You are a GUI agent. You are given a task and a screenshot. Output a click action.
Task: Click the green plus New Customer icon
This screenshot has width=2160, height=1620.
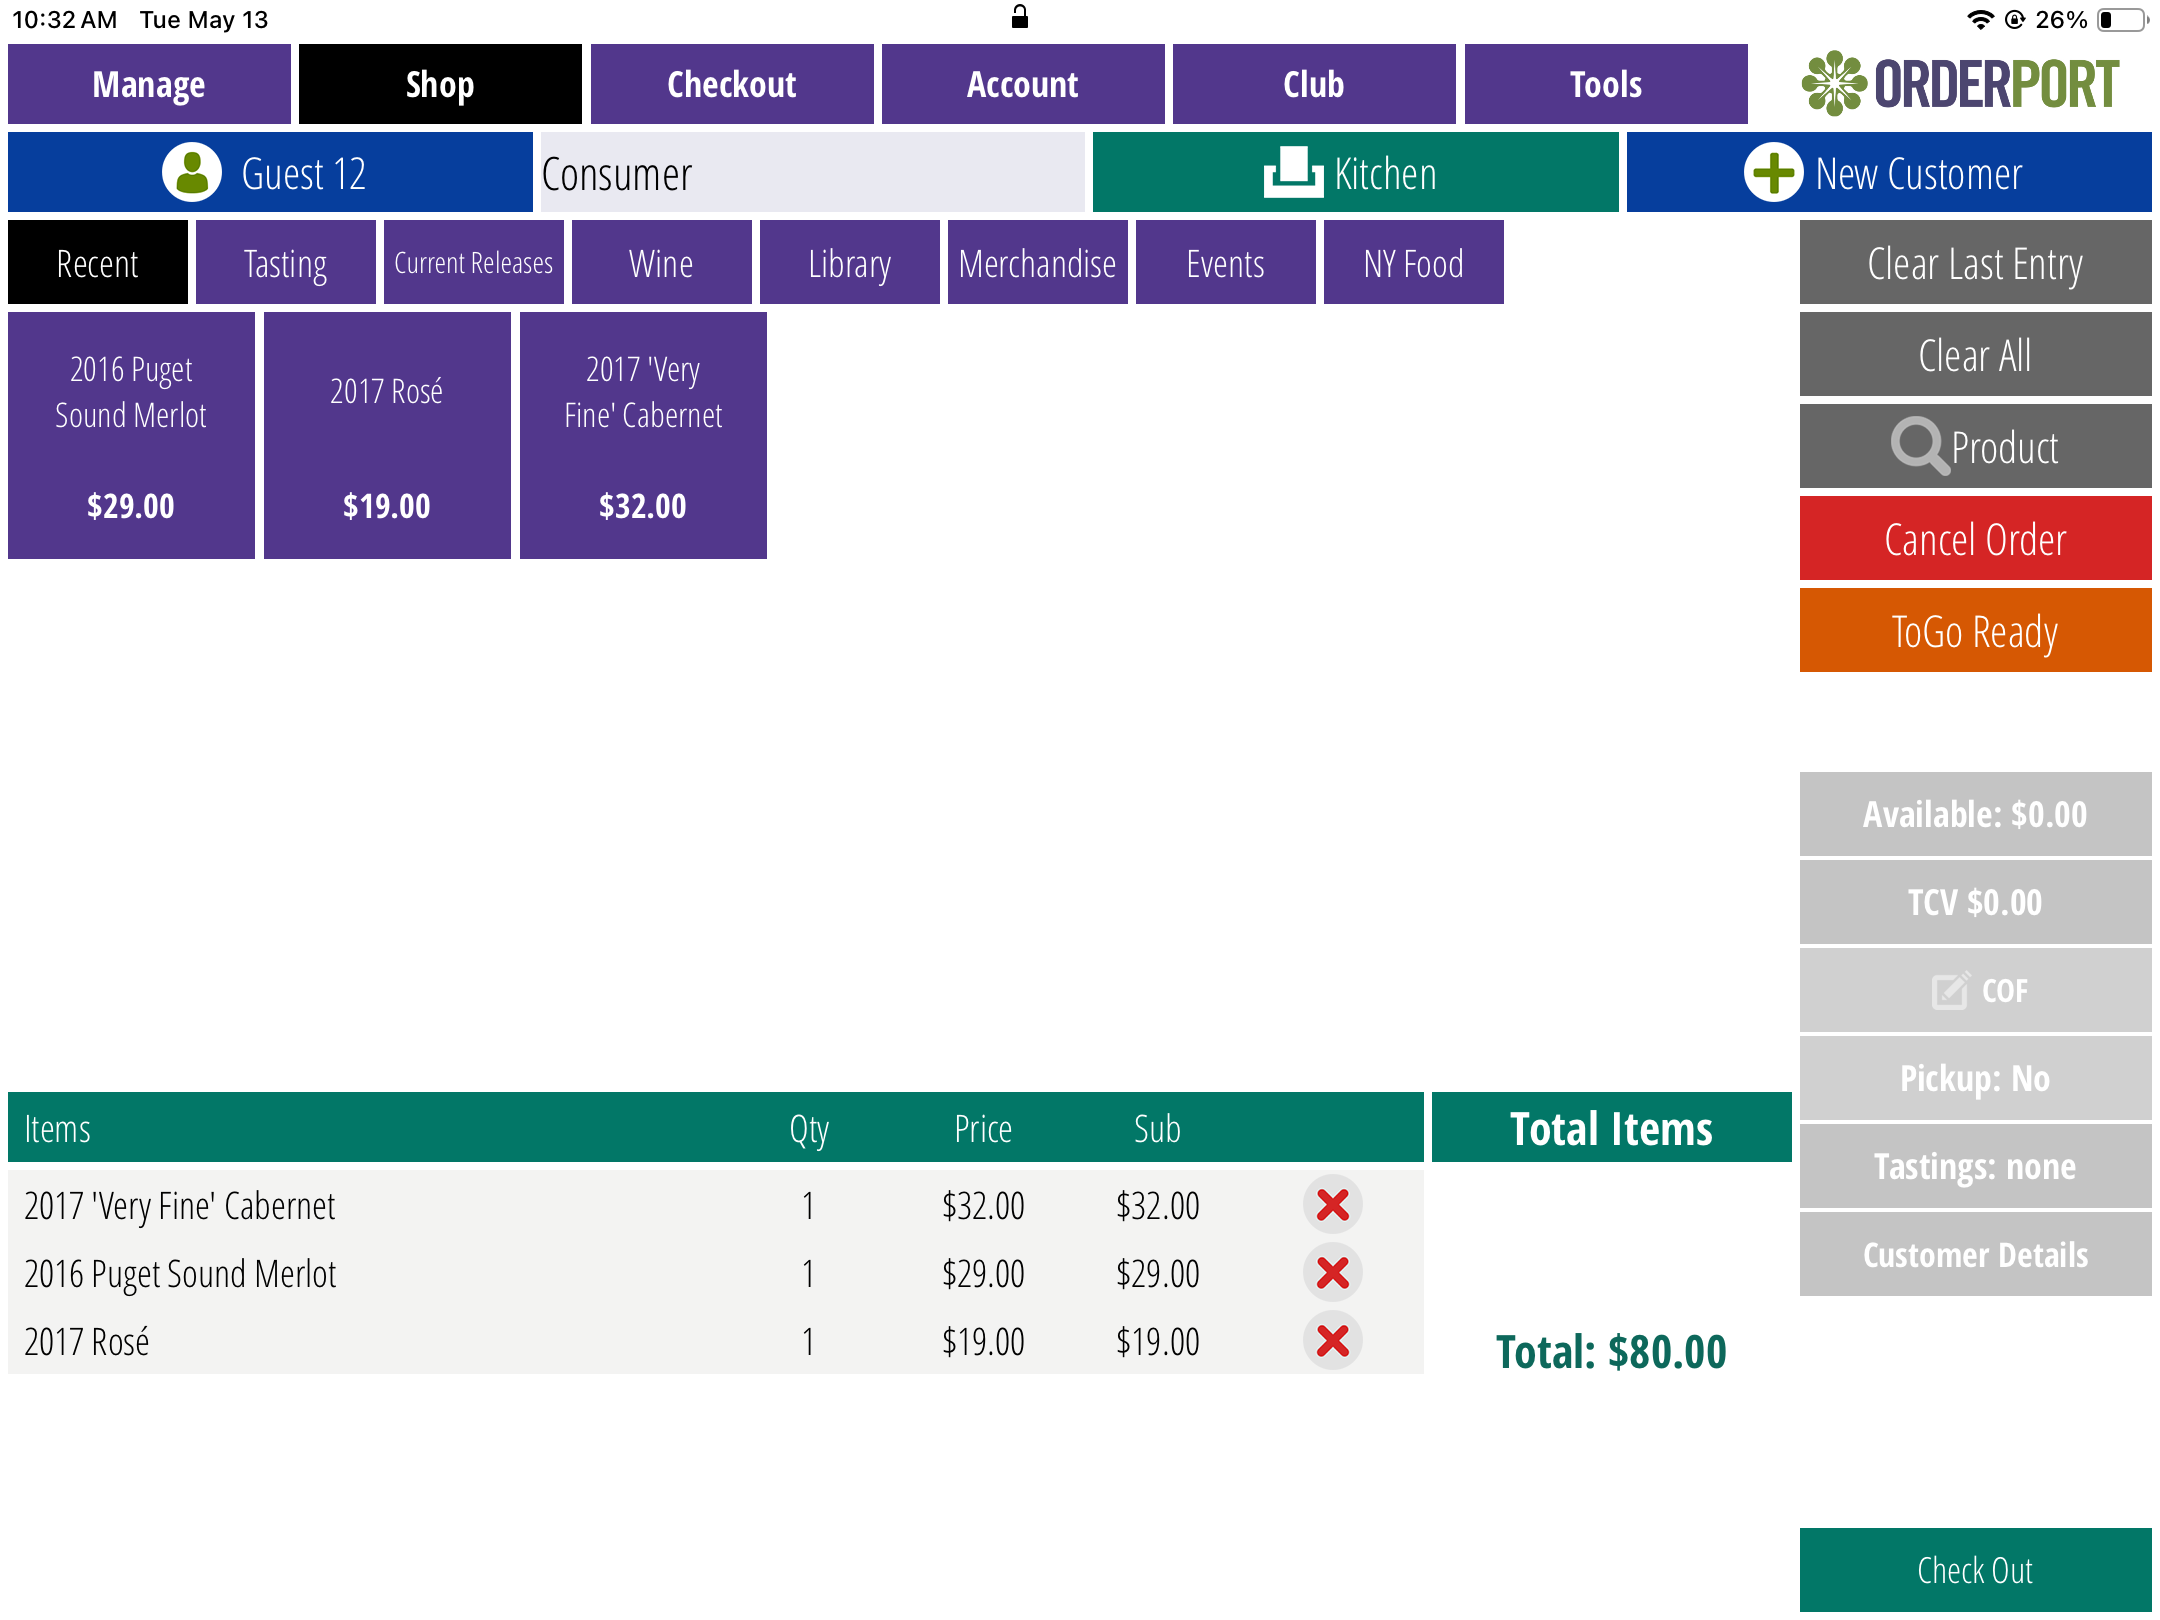point(1773,173)
